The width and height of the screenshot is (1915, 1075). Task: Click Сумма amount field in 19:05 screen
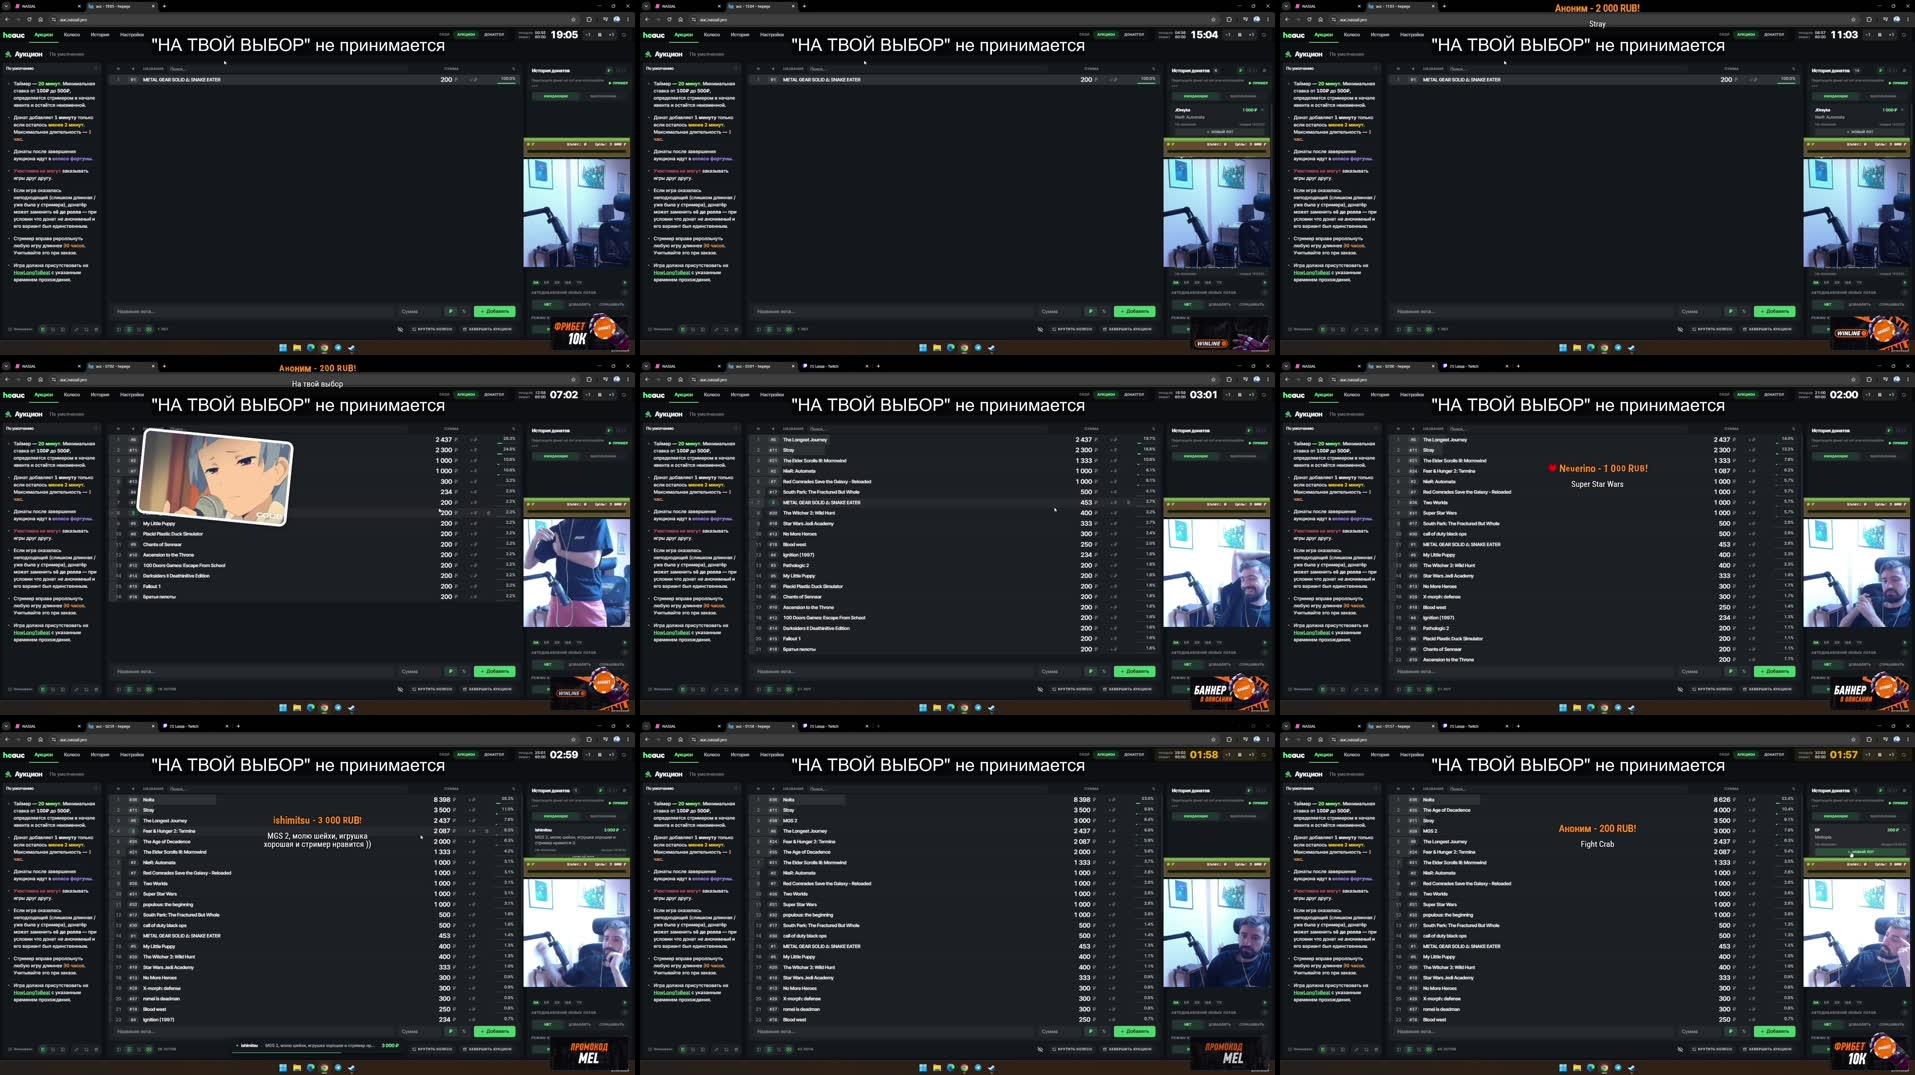419,311
